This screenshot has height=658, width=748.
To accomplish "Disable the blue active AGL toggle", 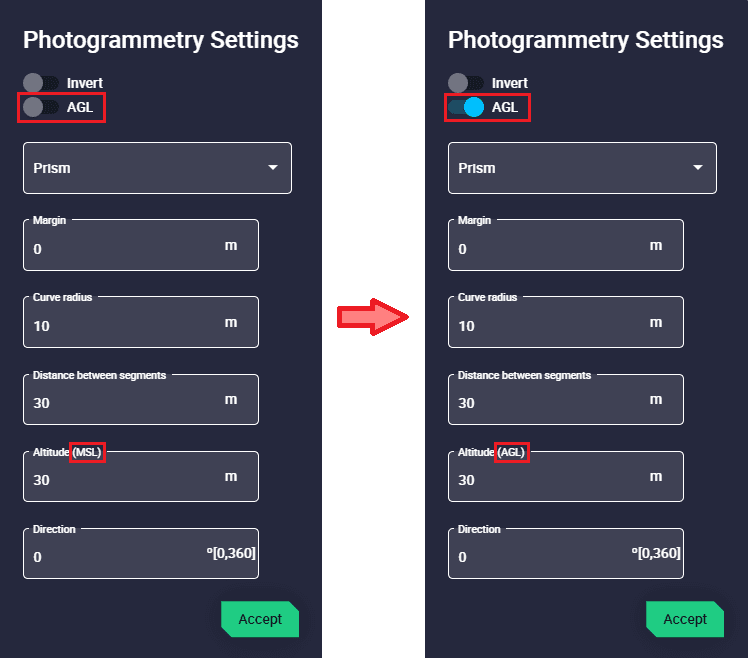I will point(466,107).
